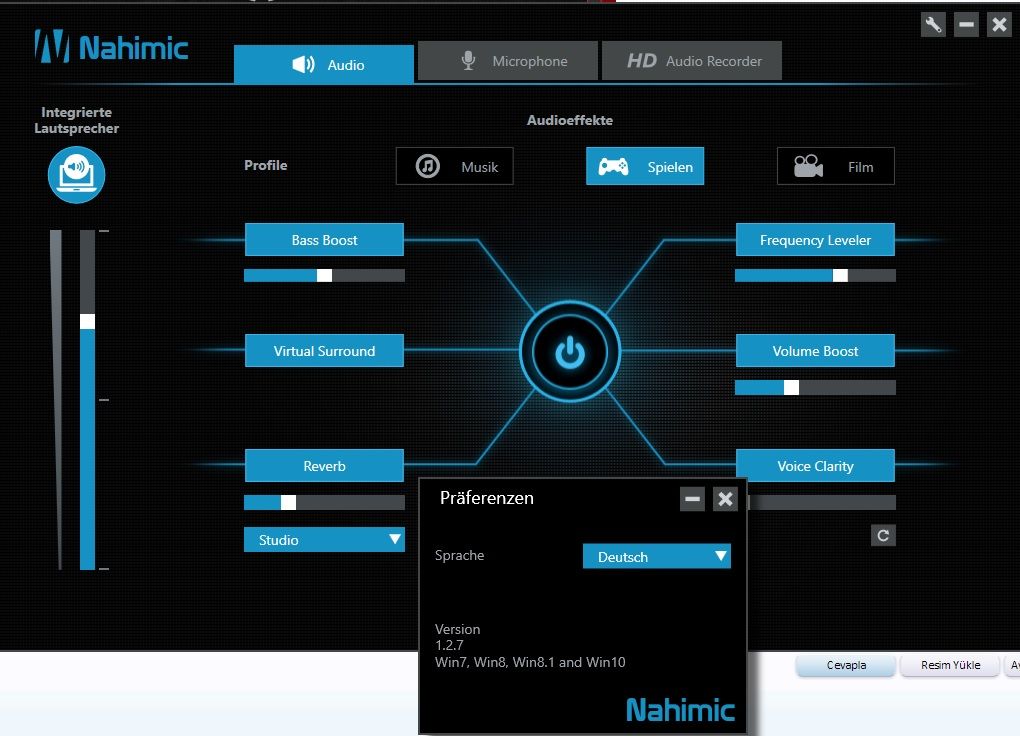Toggle the Volume Boost effect
Viewport: 1020px width, 736px height.
coord(815,351)
